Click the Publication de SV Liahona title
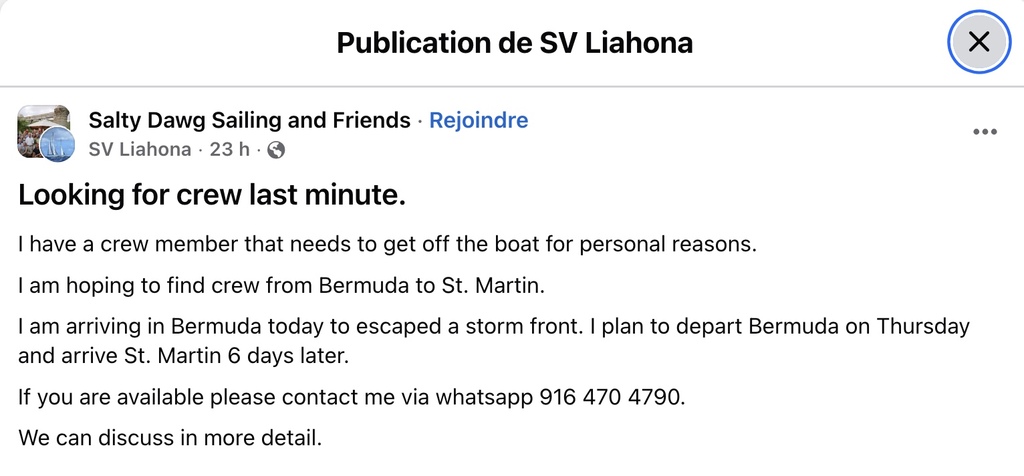 514,43
